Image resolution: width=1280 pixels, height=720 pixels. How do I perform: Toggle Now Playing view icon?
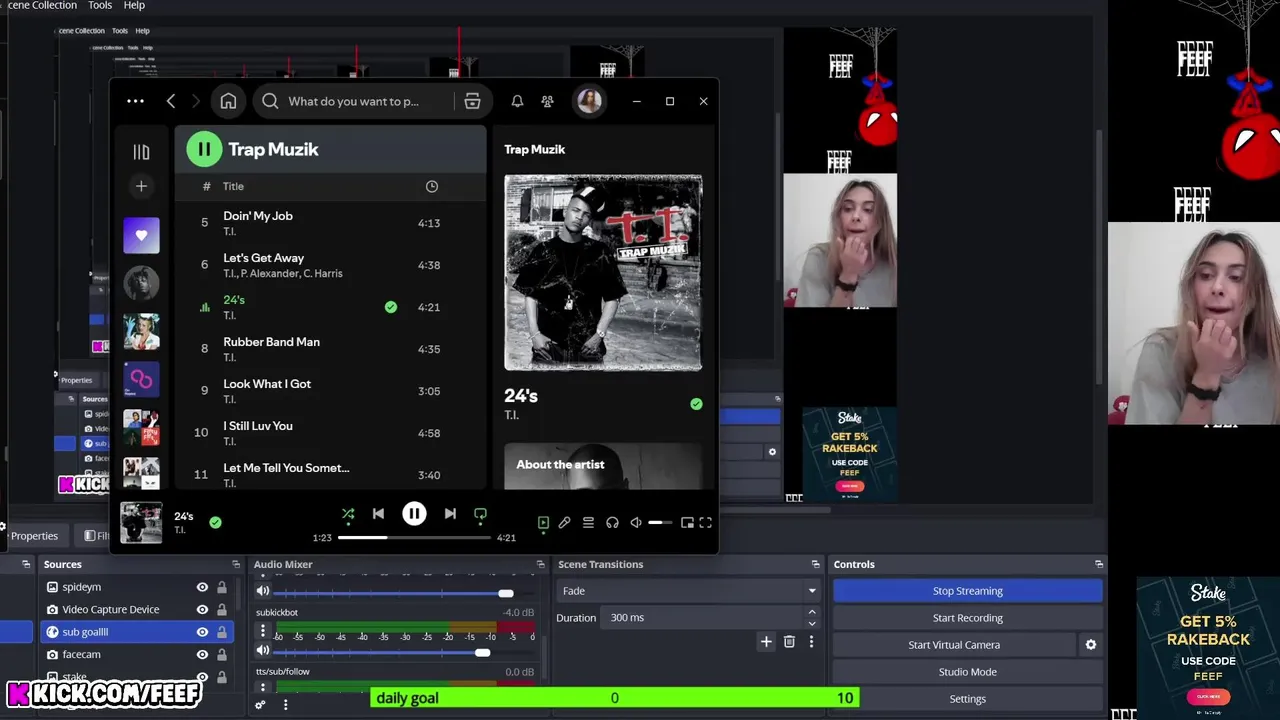(543, 522)
